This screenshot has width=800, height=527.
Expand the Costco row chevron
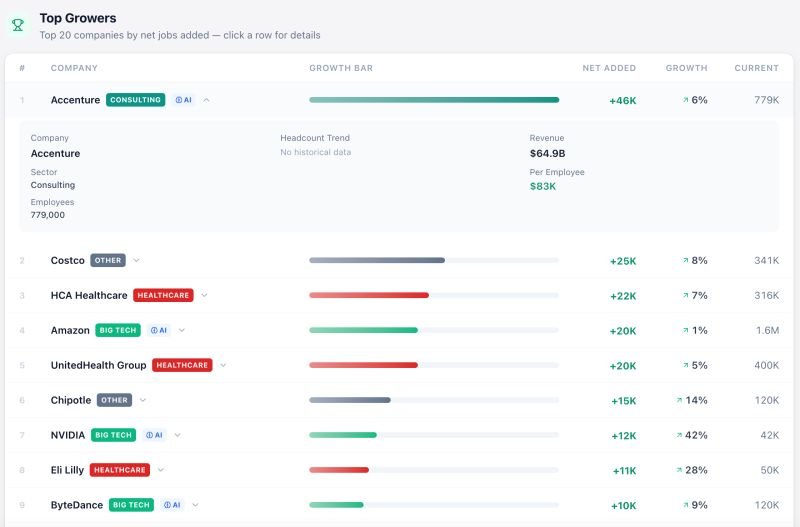(136, 260)
